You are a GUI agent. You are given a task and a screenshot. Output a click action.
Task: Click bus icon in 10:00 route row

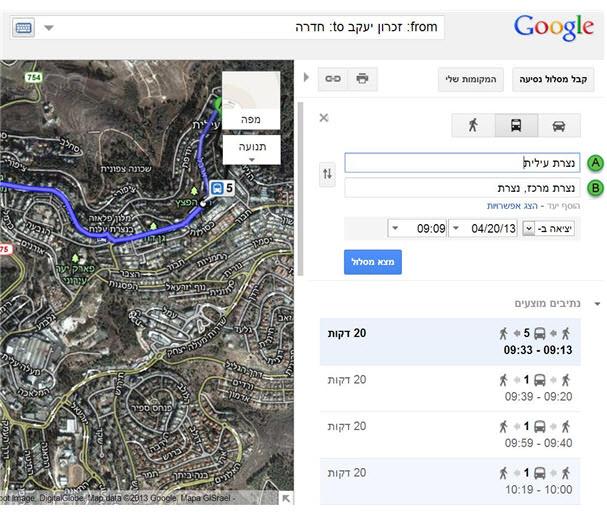point(540,473)
